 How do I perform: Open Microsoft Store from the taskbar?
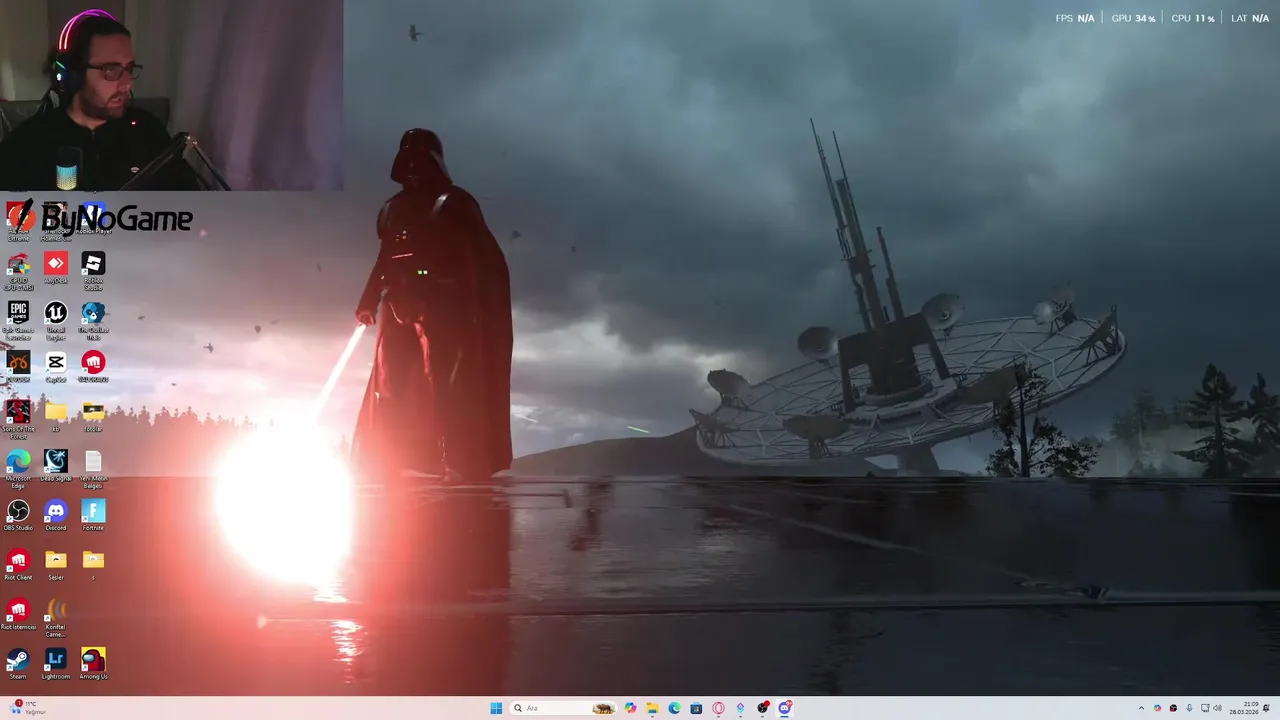coord(696,708)
